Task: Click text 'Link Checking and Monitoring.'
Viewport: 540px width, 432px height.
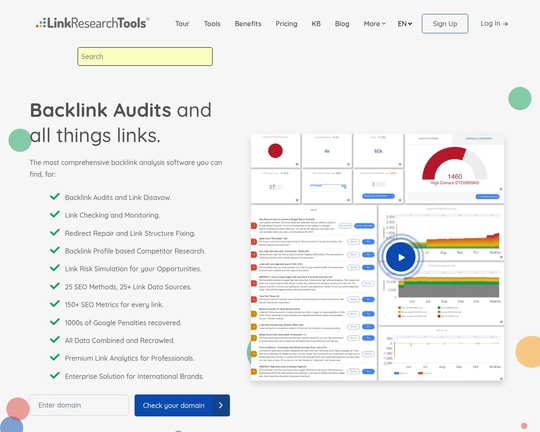Action: tap(112, 215)
